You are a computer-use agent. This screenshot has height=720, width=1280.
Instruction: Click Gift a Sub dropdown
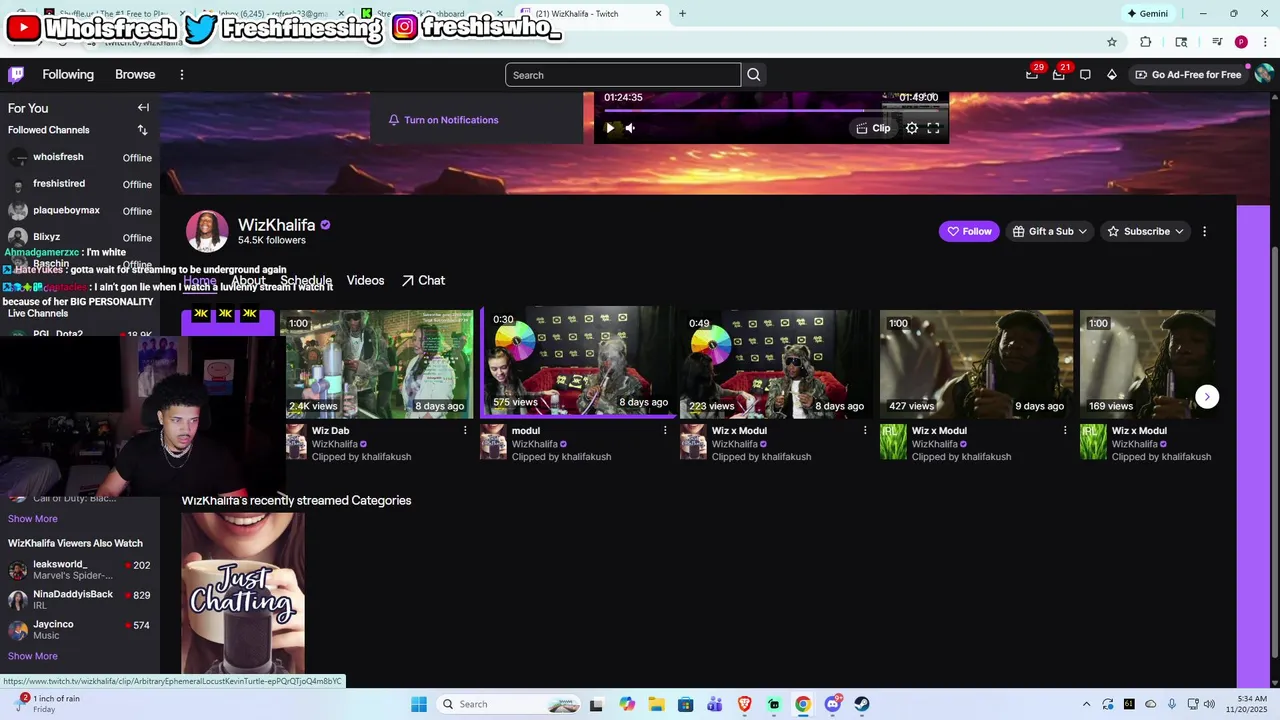pyautogui.click(x=1050, y=231)
